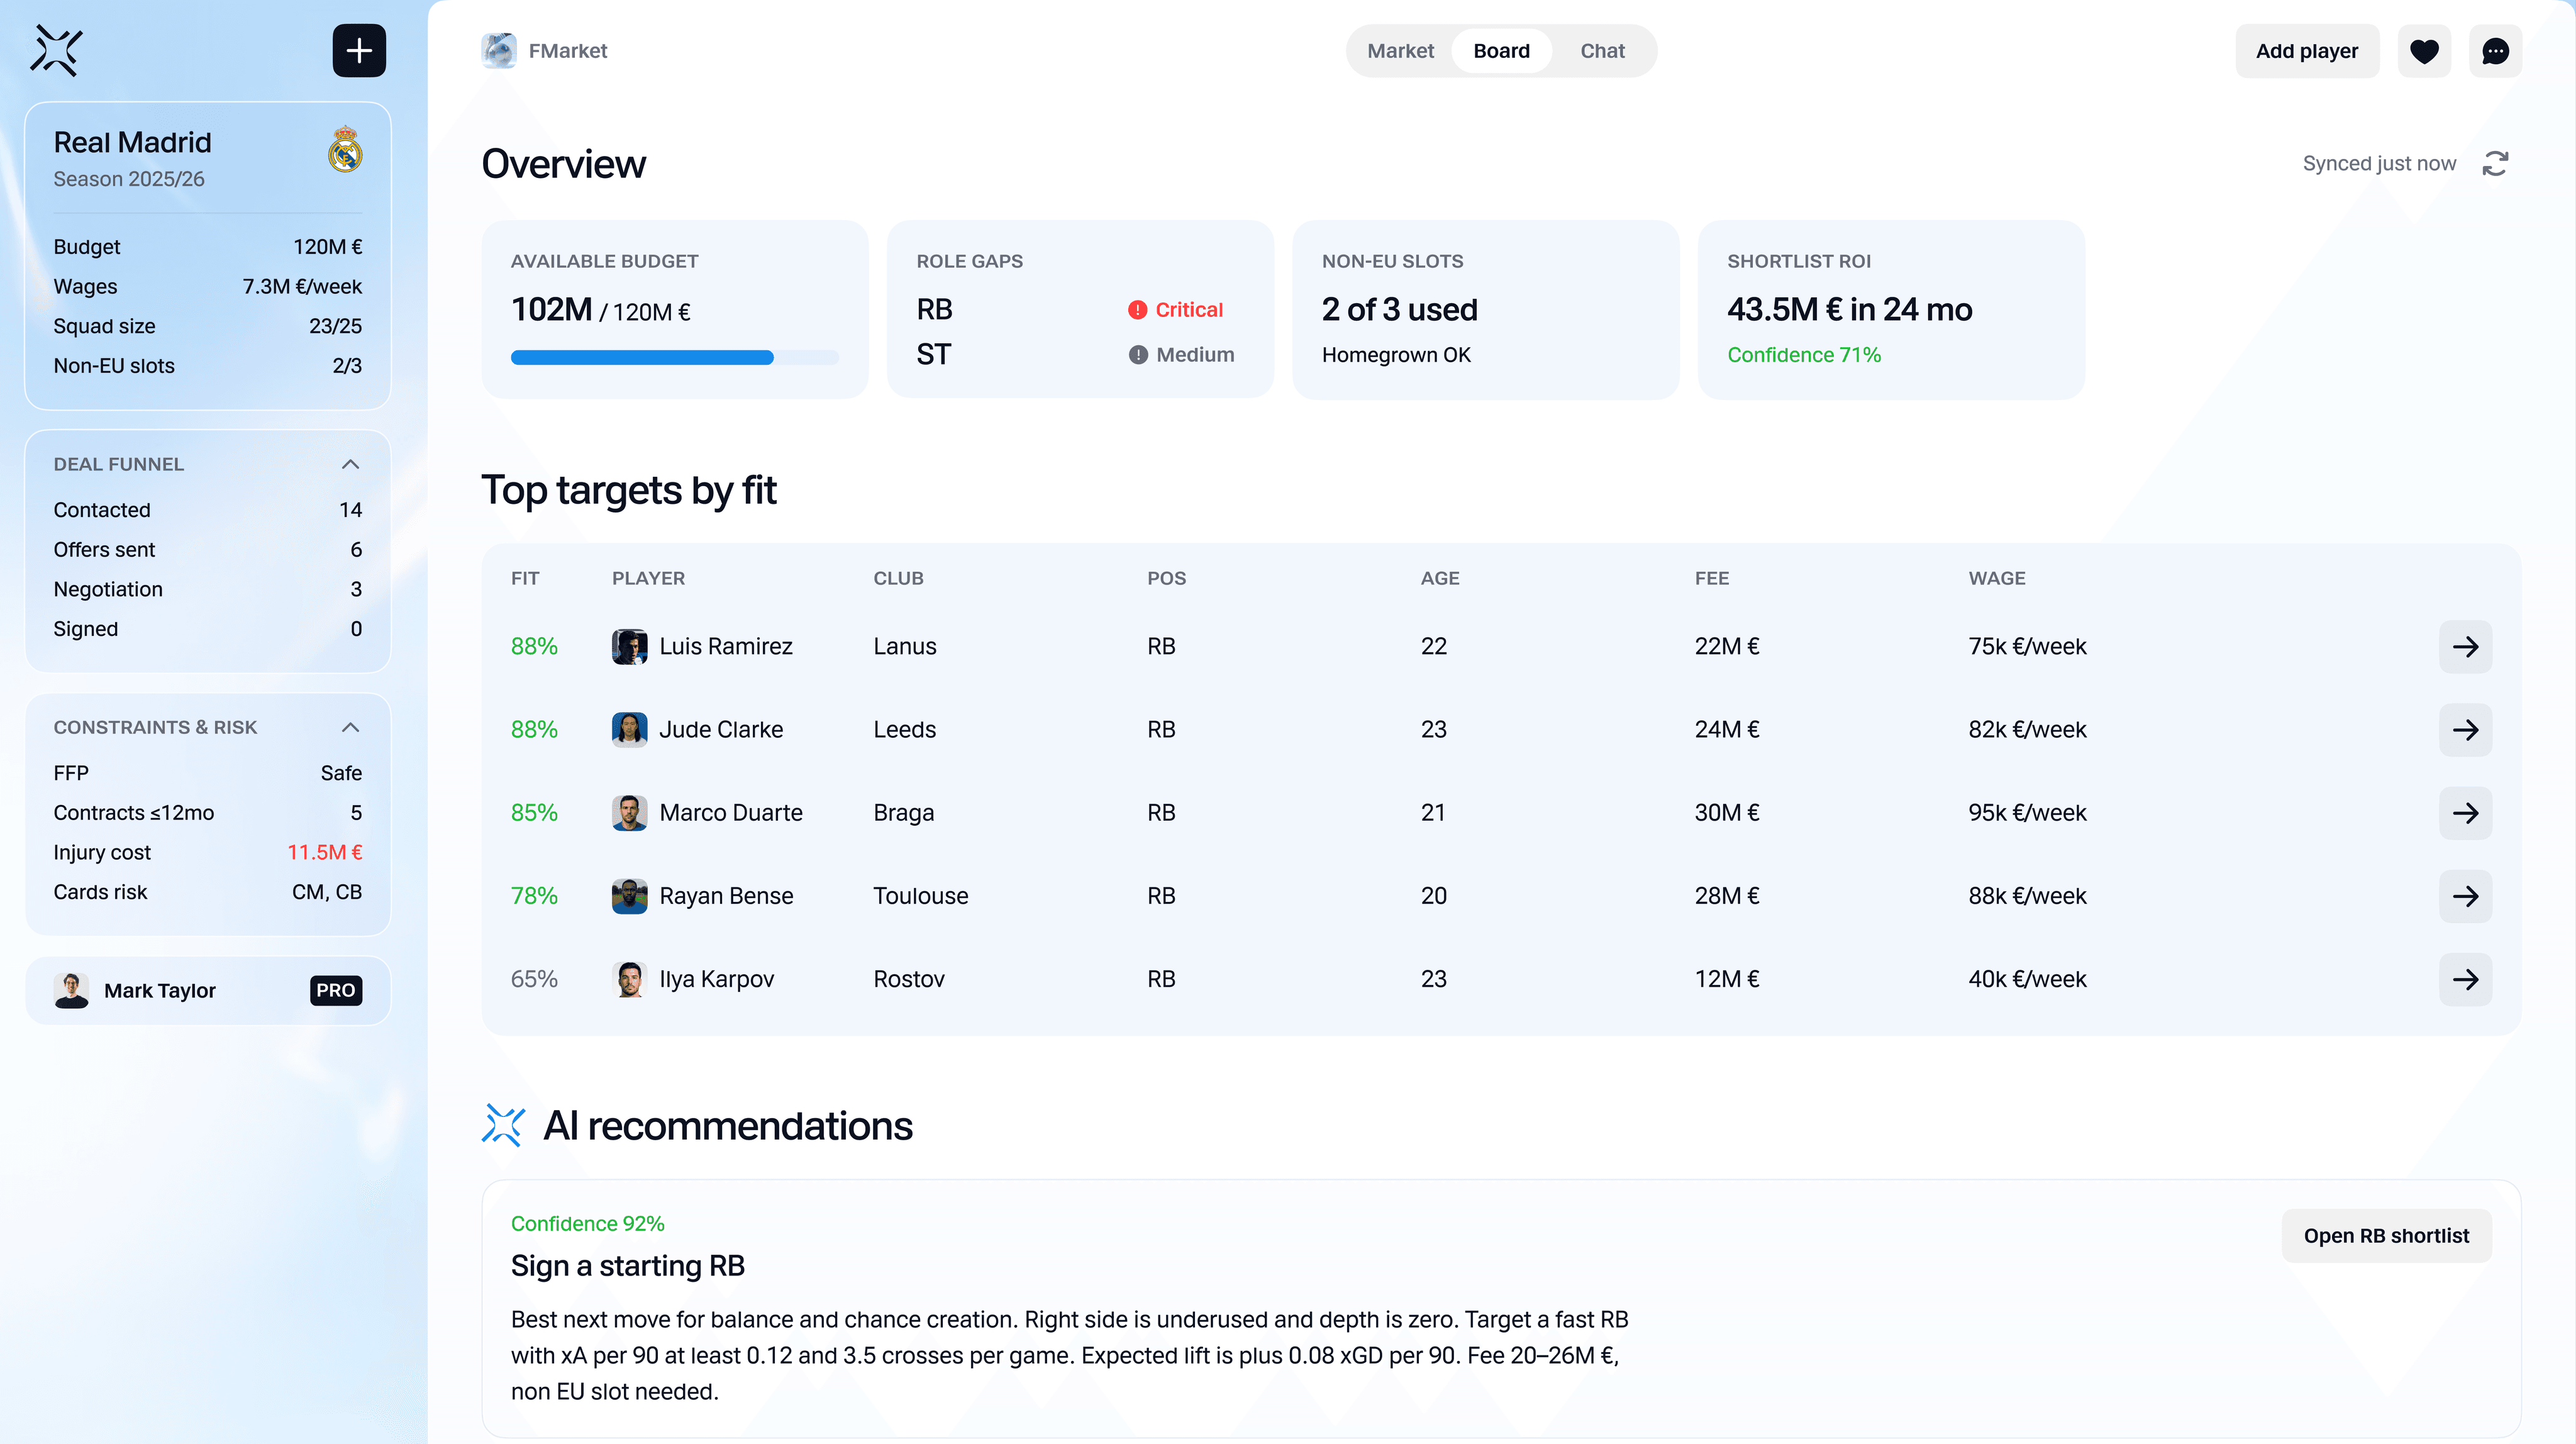Click the FMarket logo icon
Image resolution: width=2576 pixels, height=1444 pixels.
coord(498,51)
